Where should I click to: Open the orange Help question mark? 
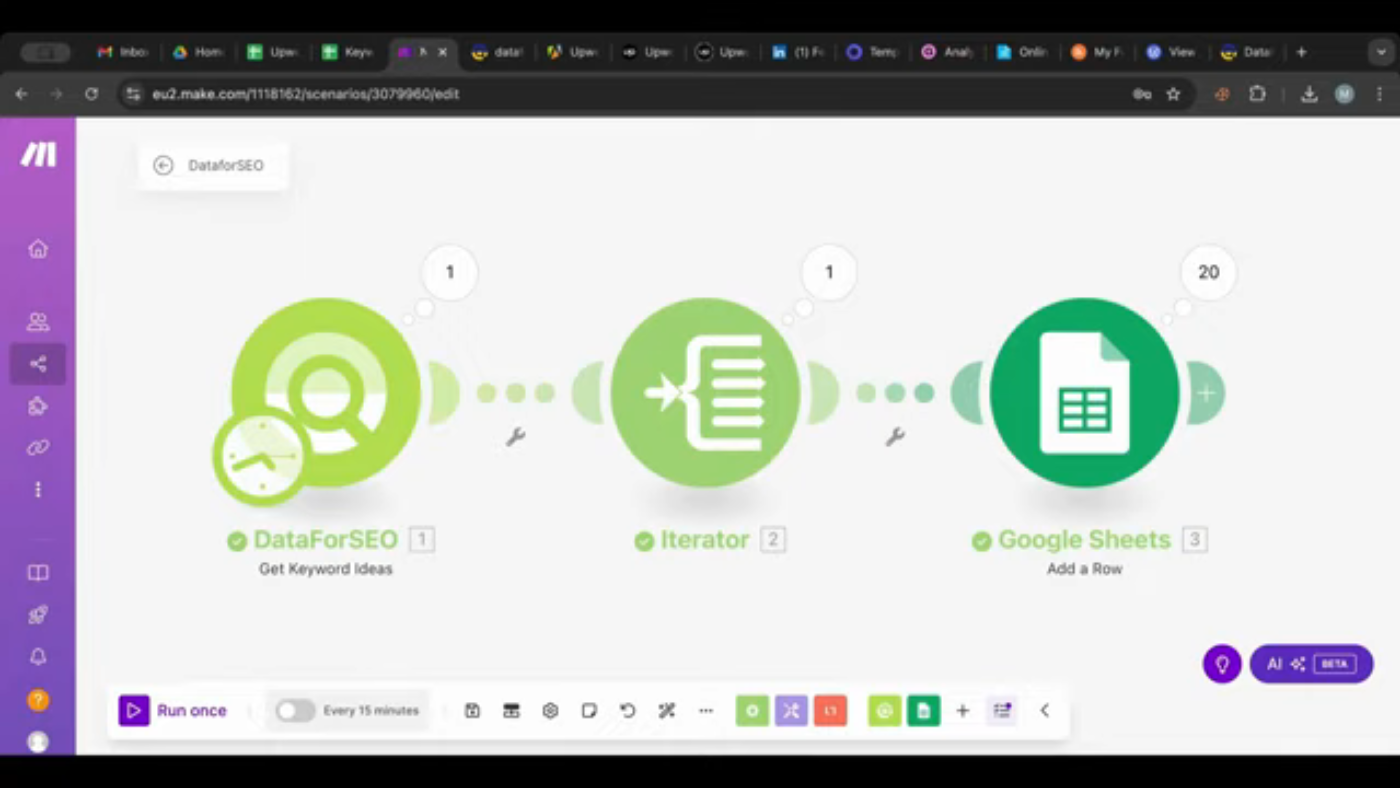click(38, 700)
